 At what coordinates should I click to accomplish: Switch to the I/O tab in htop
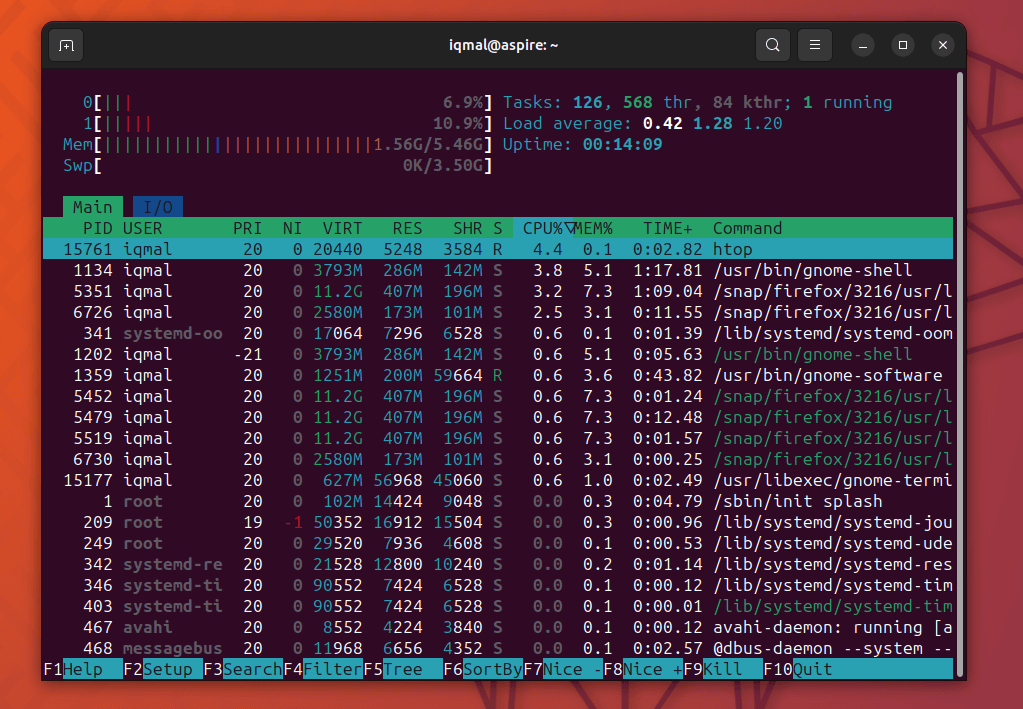tap(158, 207)
